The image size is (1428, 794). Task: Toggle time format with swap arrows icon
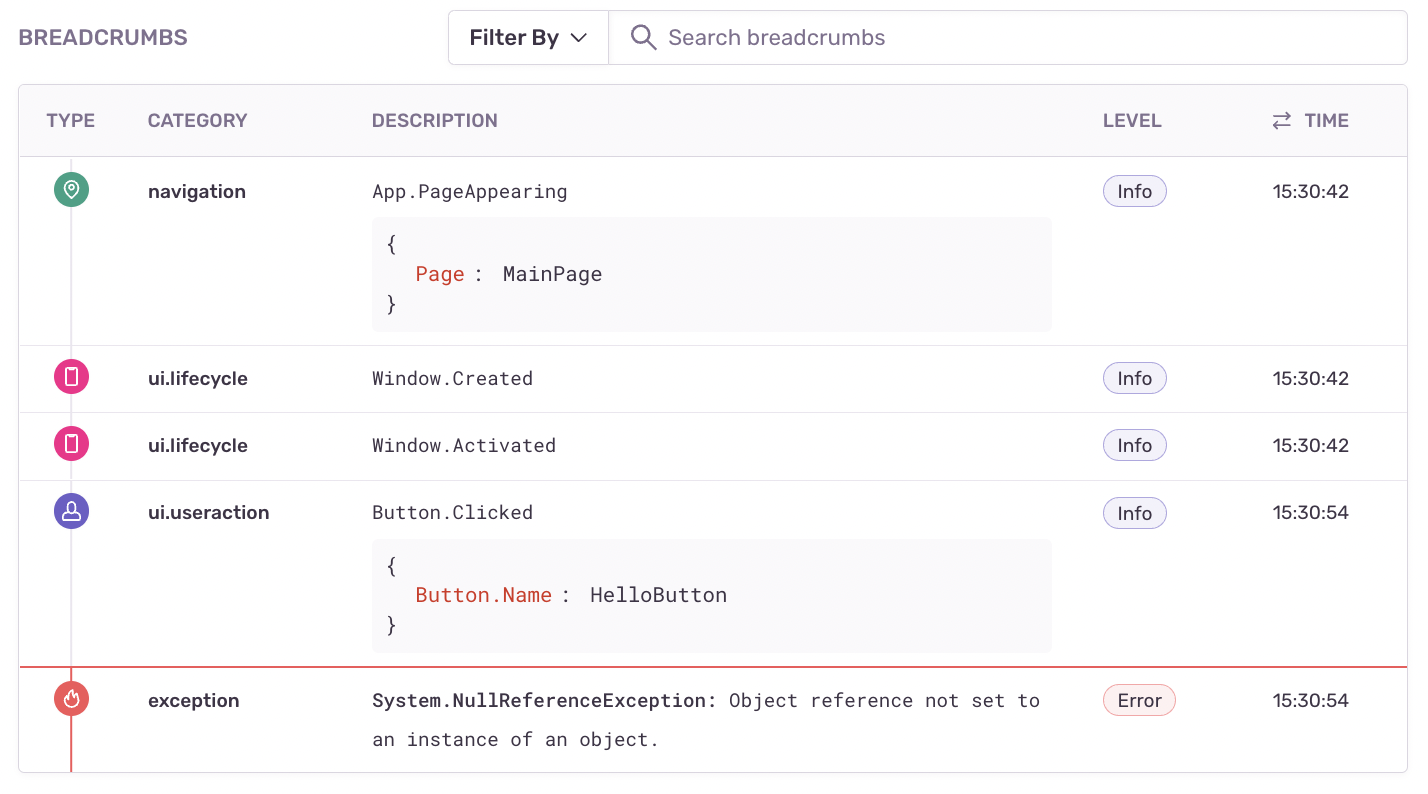[1281, 121]
